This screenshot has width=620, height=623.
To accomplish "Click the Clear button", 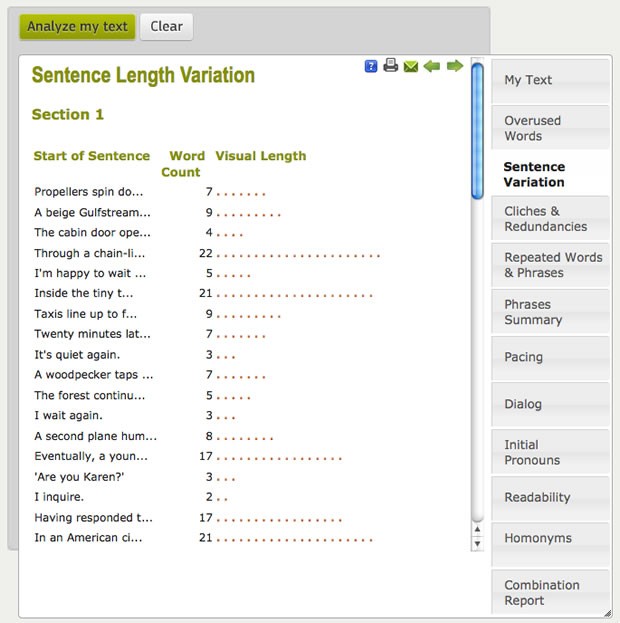I will (x=167, y=27).
